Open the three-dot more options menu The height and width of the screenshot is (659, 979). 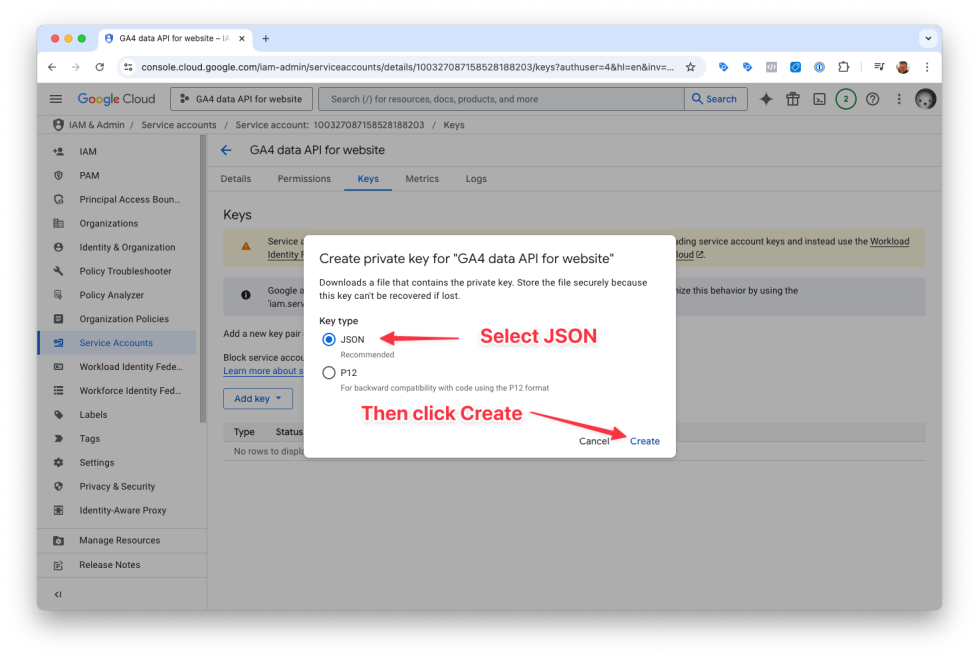pyautogui.click(x=899, y=99)
